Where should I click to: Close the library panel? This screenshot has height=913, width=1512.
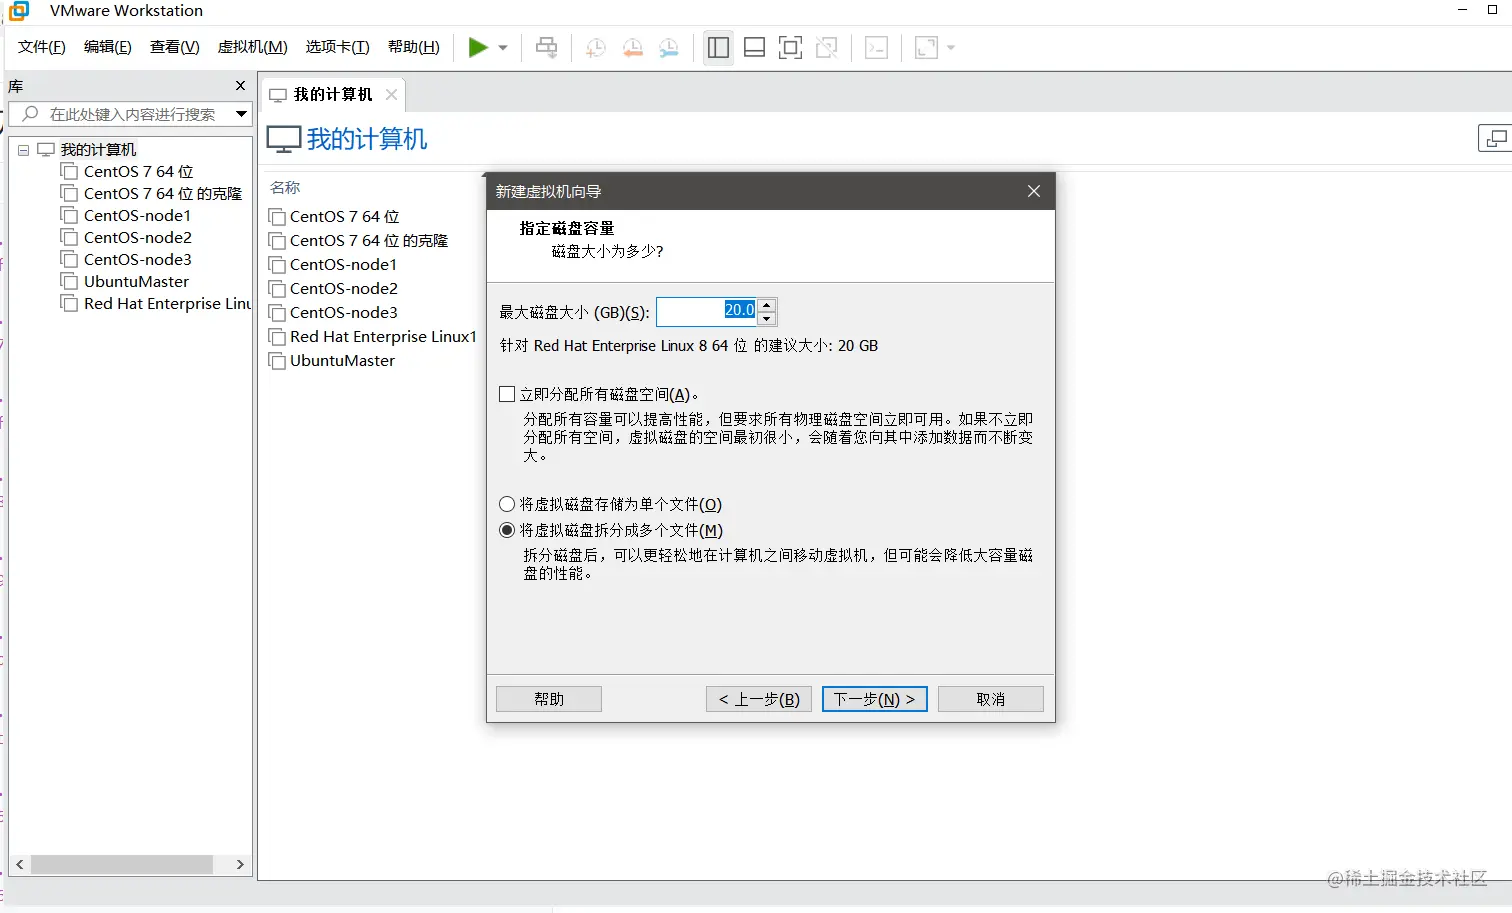(240, 86)
